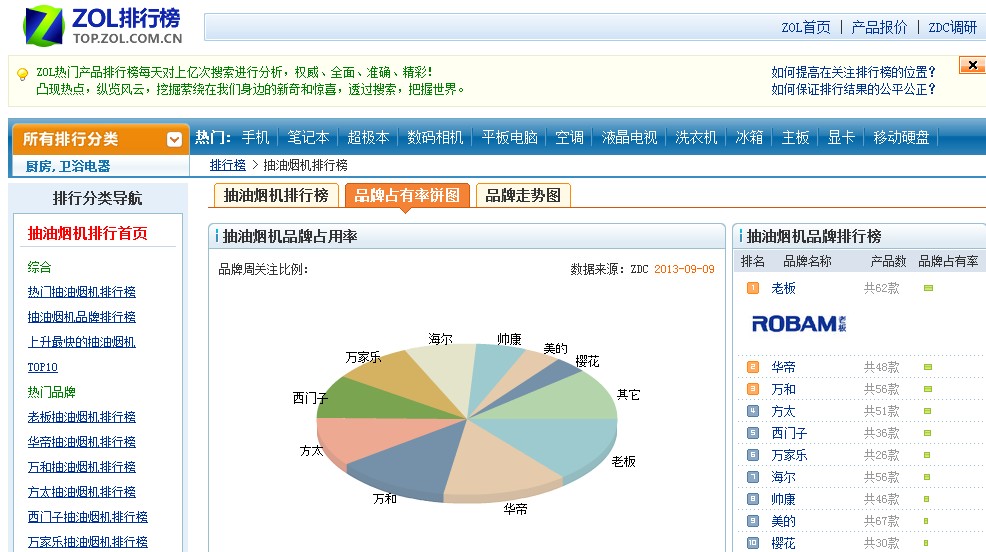Open 上升最快的抽油烟机 sidebar link
Screen dimensions: 986x552
point(82,342)
